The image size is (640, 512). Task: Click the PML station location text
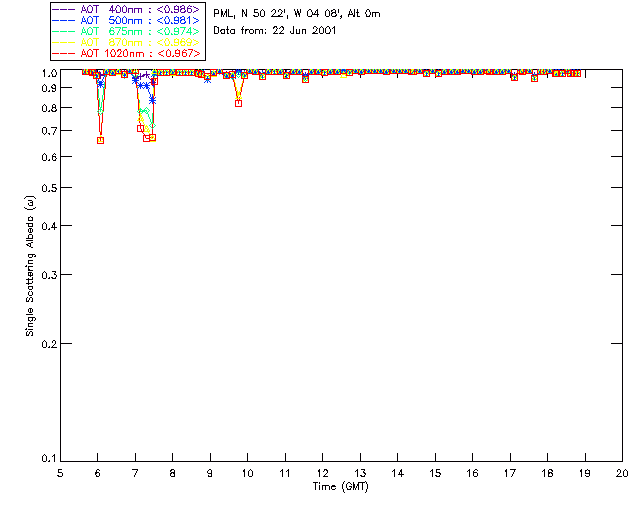pyautogui.click(x=297, y=13)
